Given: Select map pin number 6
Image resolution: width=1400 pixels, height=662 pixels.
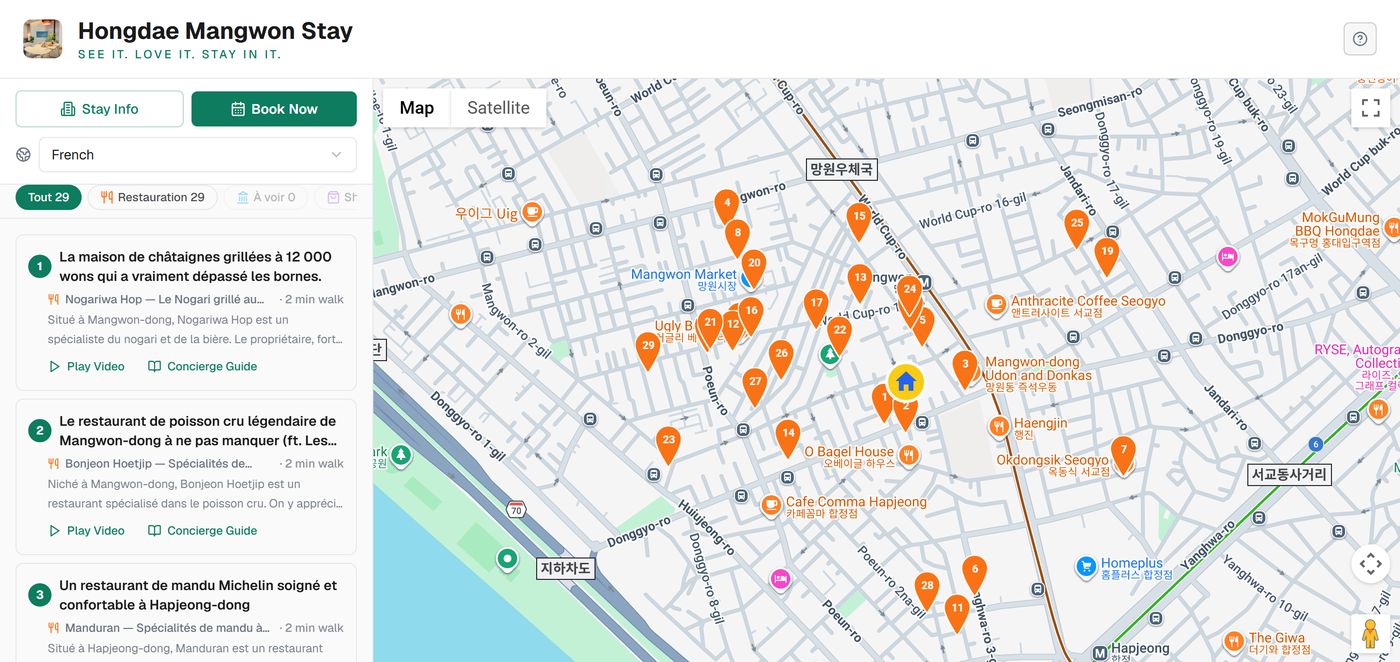Looking at the screenshot, I should [974, 574].
